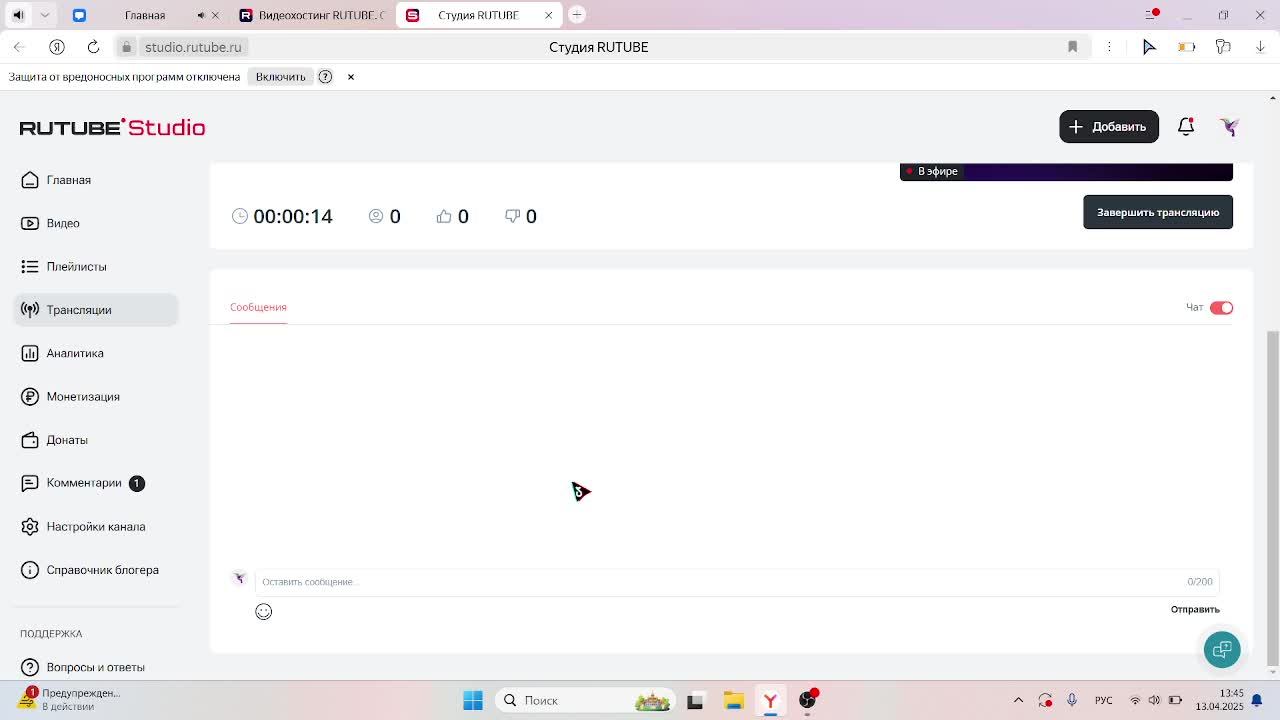Open channel avatar menu in header
The image size is (1280, 720).
1230,127
